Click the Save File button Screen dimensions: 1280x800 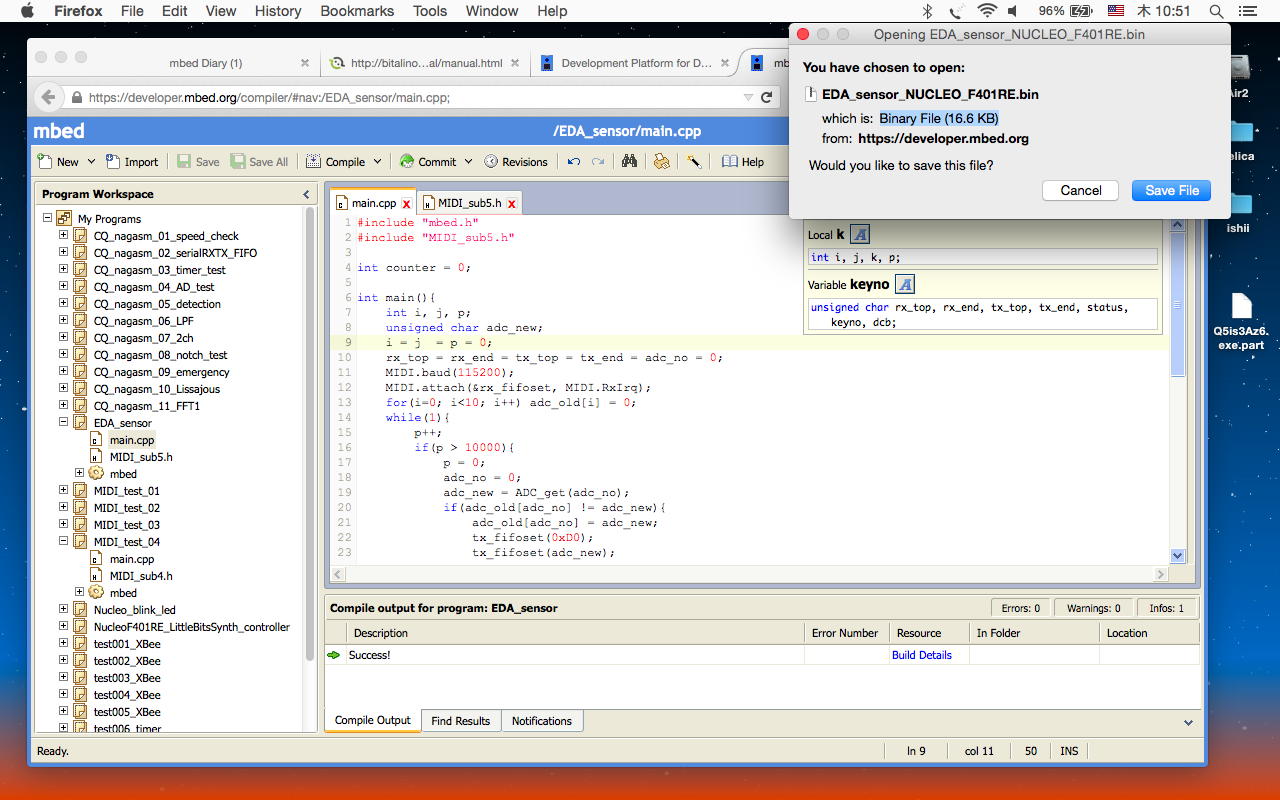click(1171, 190)
